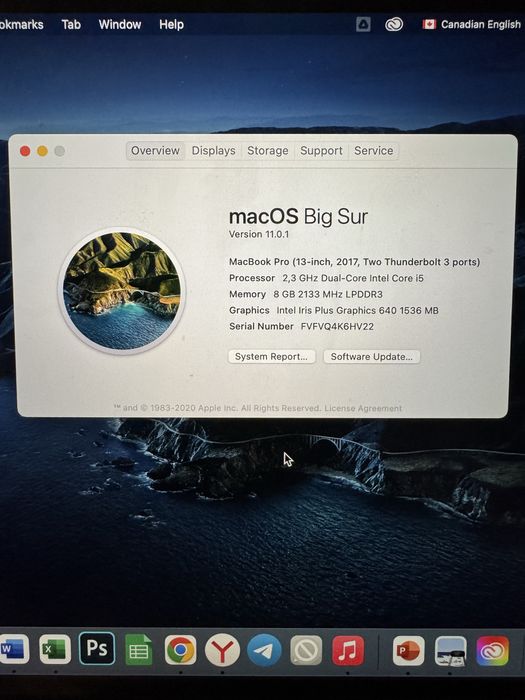
Task: Launch Google Chrome from the Dock
Action: pyautogui.click(x=180, y=650)
